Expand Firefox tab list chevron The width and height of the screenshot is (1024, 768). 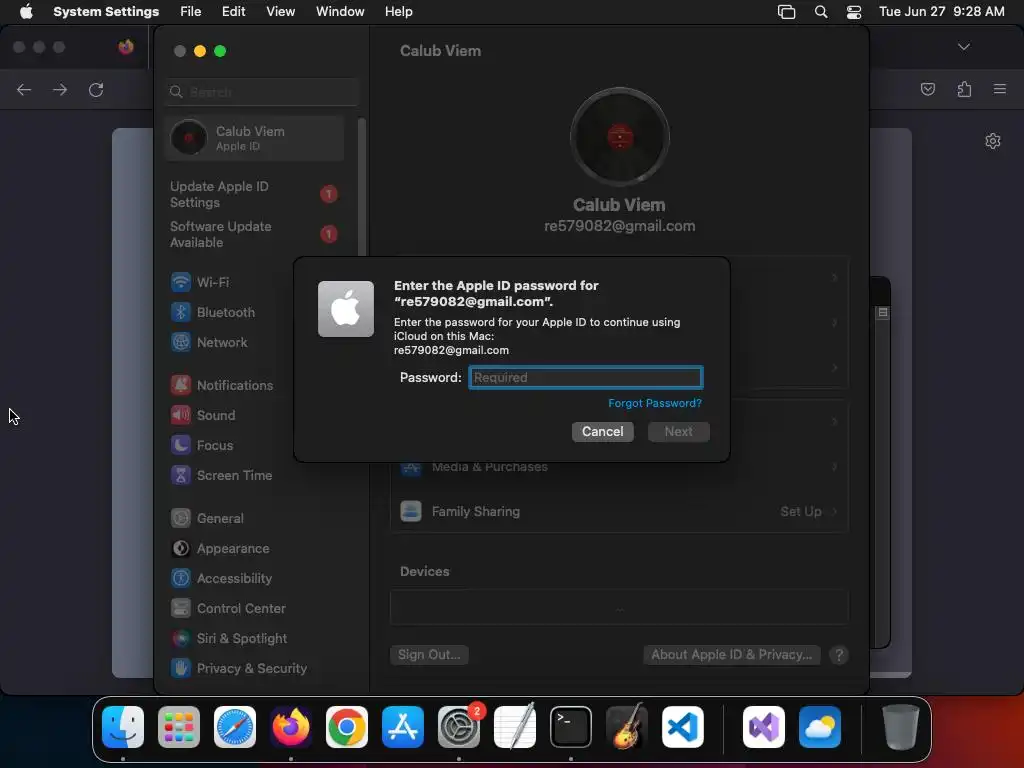(x=963, y=47)
